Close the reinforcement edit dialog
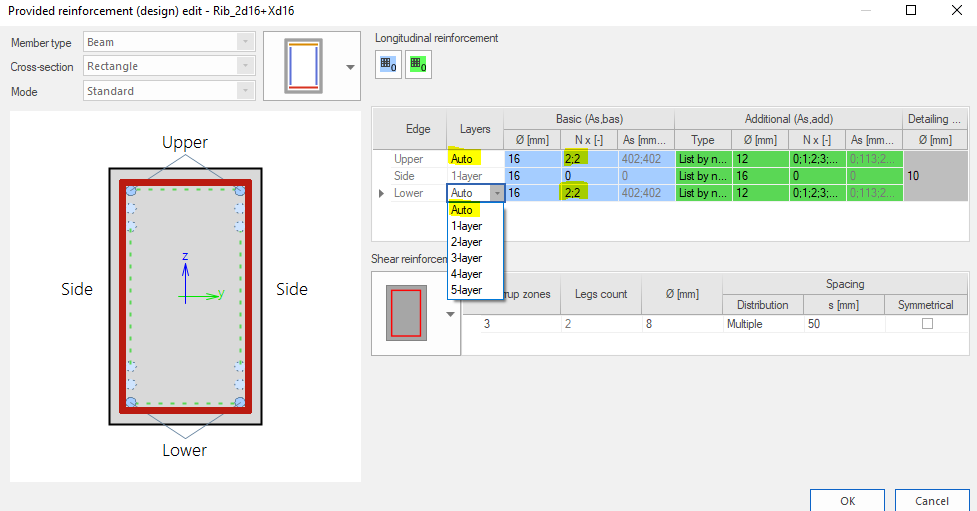977x511 pixels. tap(956, 11)
